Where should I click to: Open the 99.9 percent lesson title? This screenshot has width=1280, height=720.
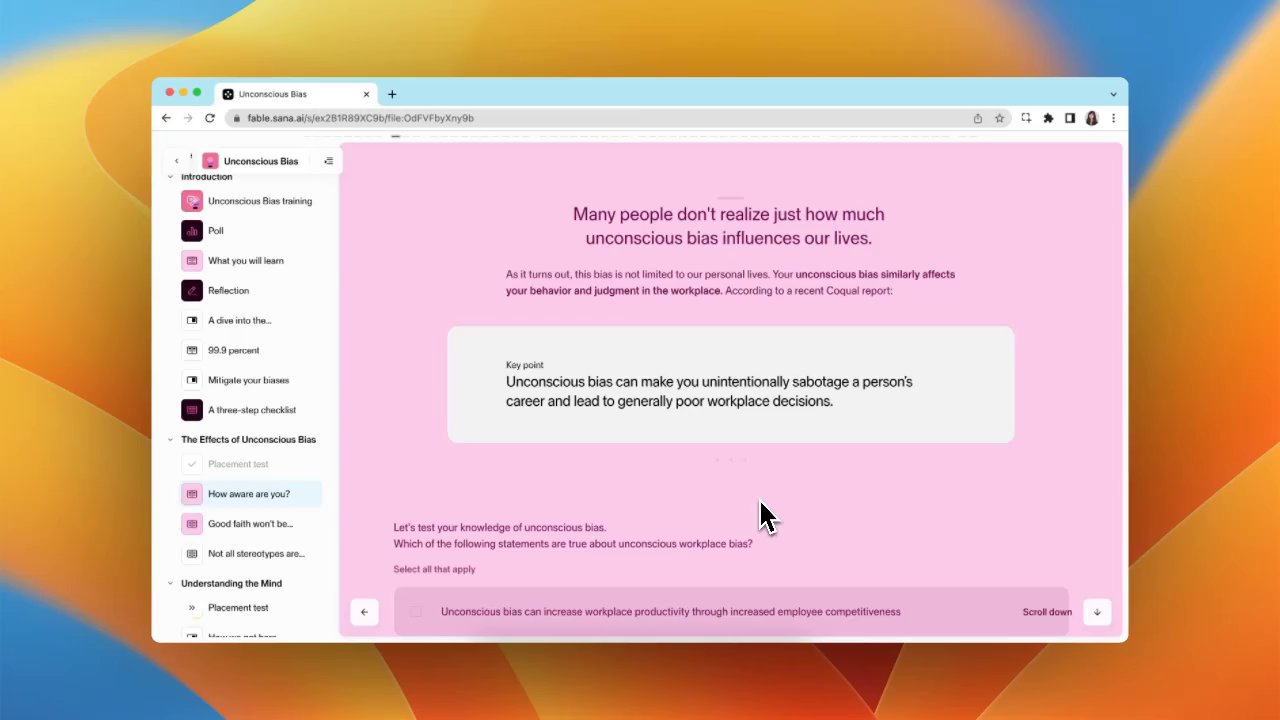coord(233,351)
